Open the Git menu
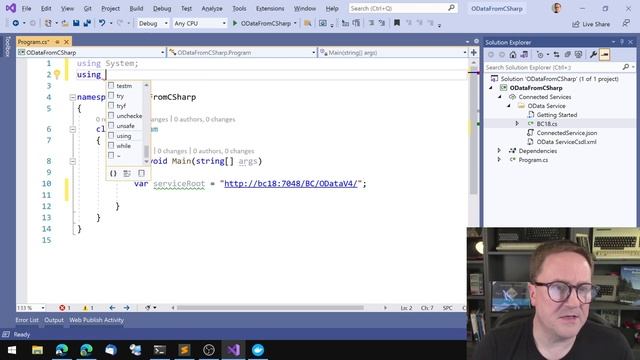Screen dimensions: 640x360 pyautogui.click(x=87, y=8)
